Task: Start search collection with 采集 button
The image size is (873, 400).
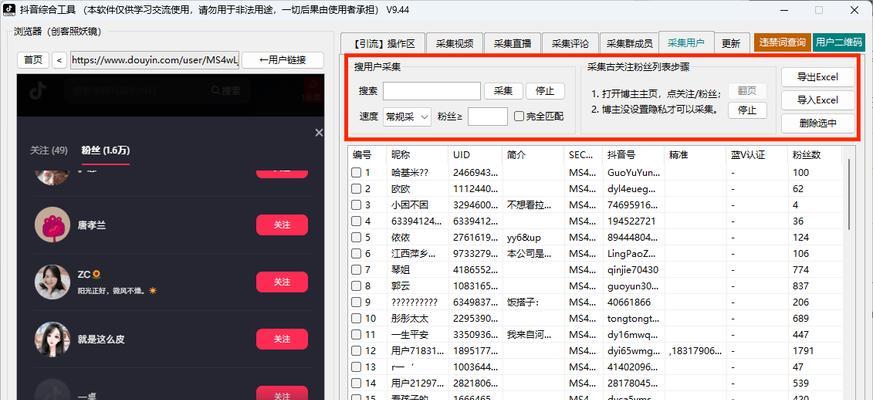Action: click(503, 91)
